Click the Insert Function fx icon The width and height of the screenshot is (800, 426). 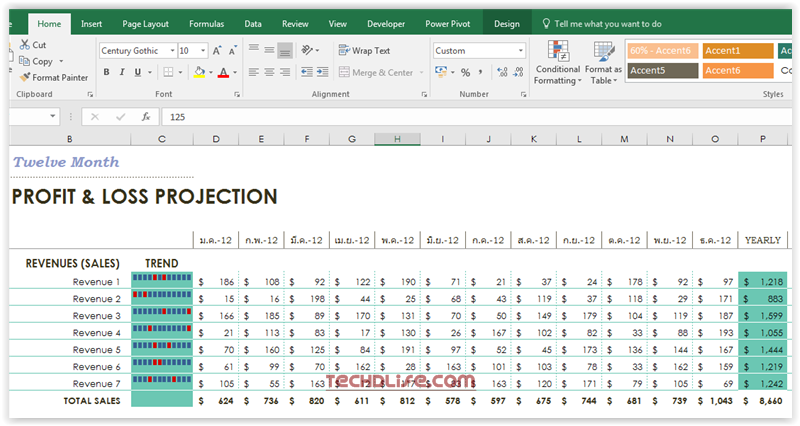pyautogui.click(x=146, y=117)
